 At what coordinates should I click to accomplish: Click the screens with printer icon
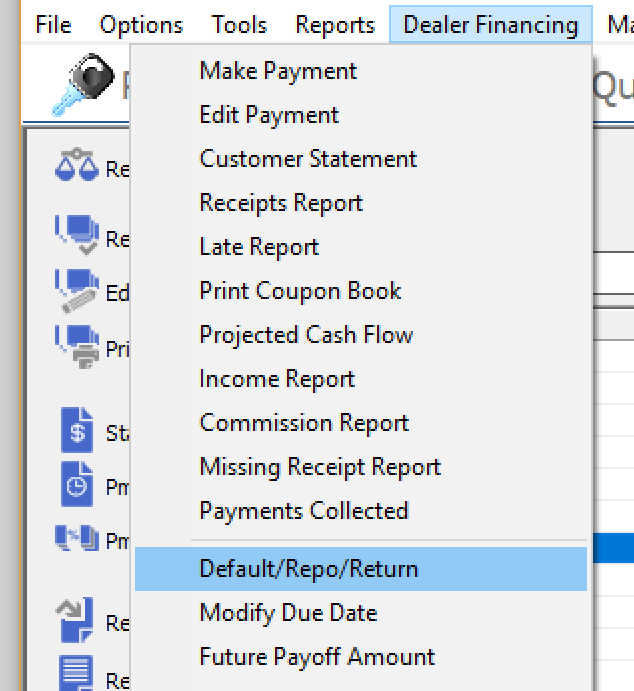pos(76,349)
